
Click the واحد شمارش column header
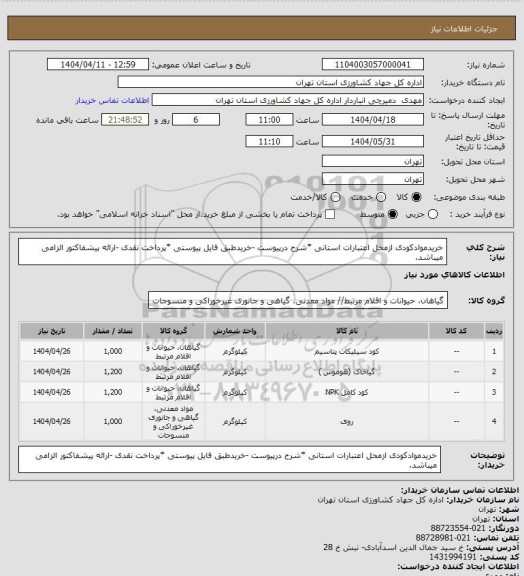coord(234,331)
